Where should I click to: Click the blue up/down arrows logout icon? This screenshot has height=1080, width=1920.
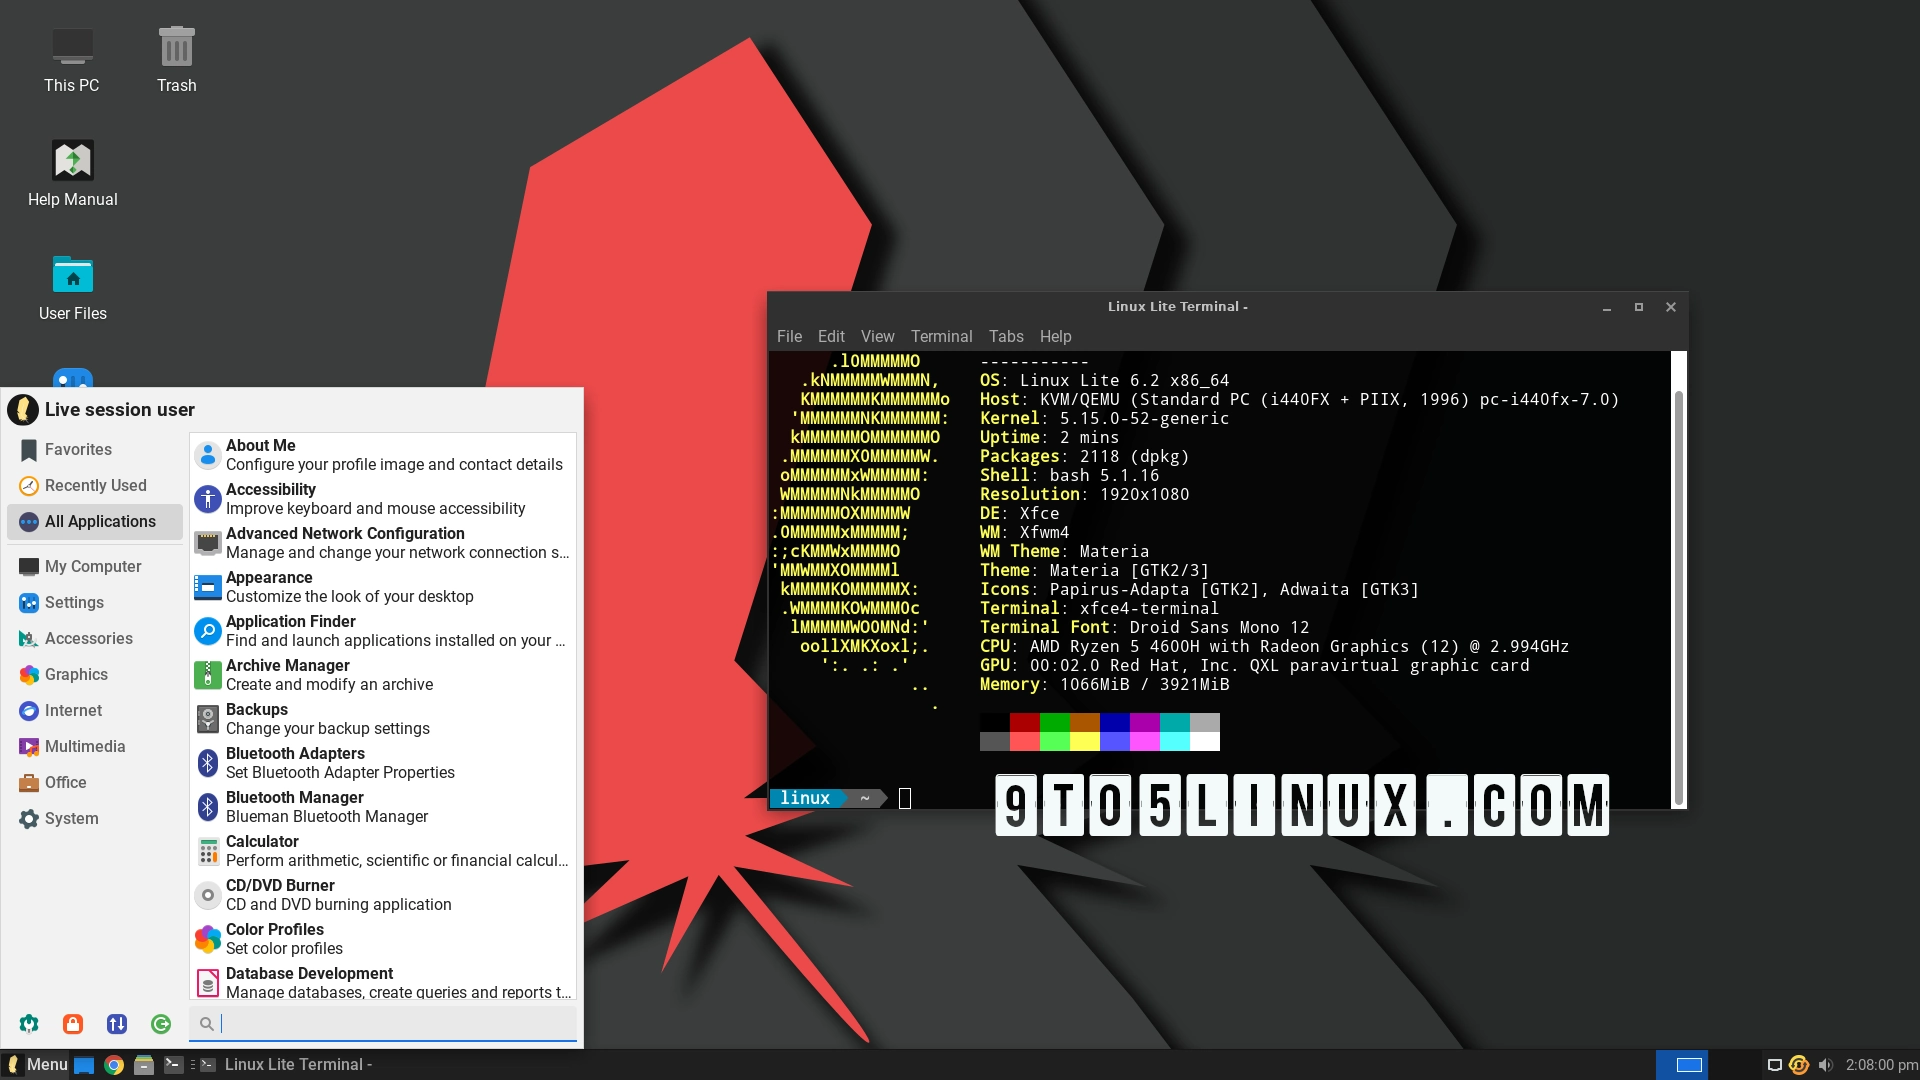click(x=117, y=1024)
